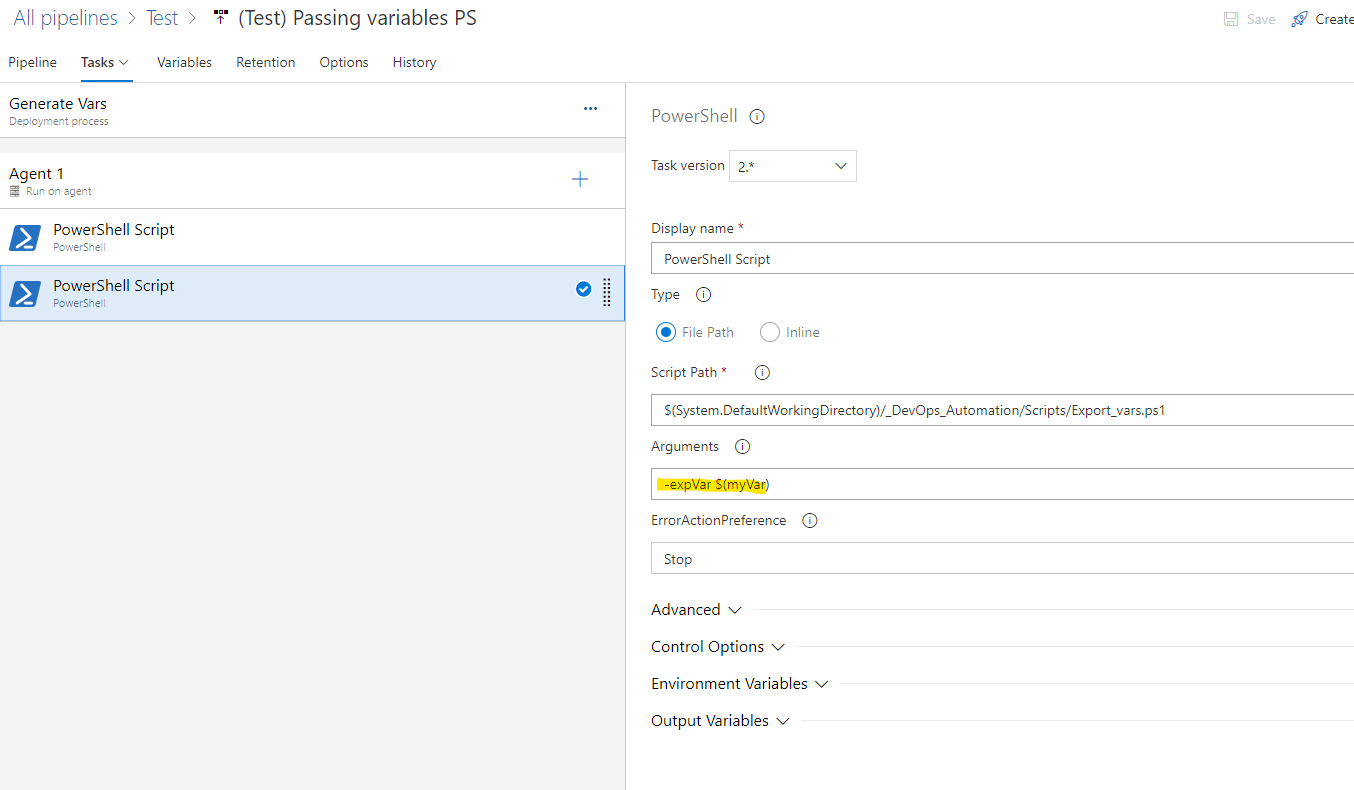Switch to the History tab
1354x790 pixels.
point(414,62)
